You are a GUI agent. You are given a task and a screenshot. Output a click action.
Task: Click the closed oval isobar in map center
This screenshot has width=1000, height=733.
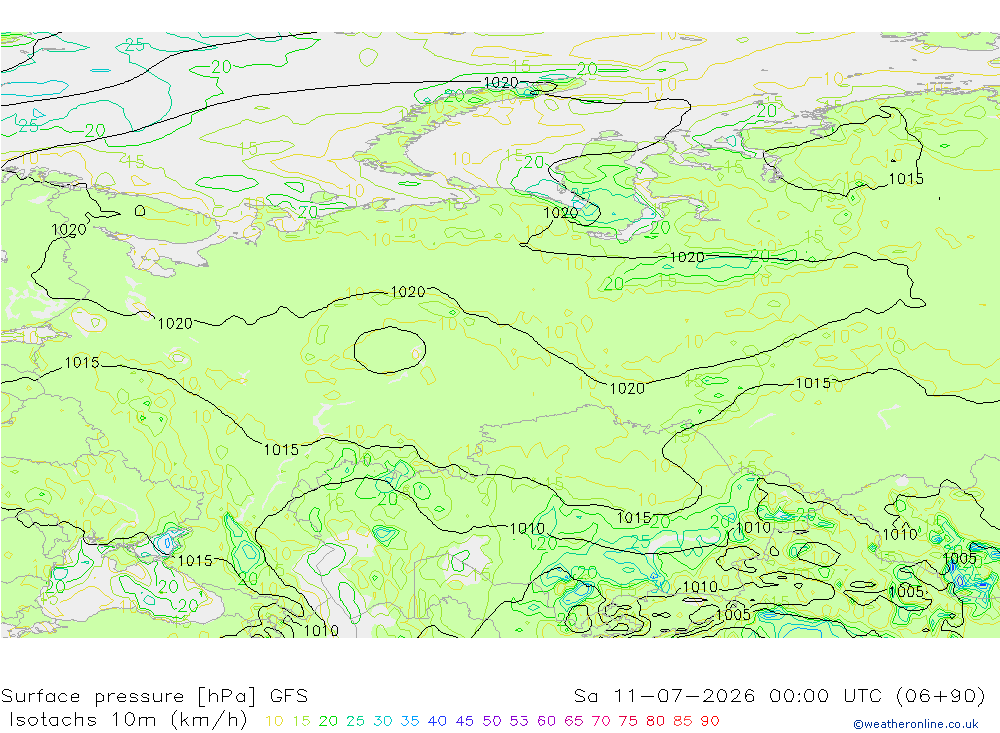(x=390, y=350)
